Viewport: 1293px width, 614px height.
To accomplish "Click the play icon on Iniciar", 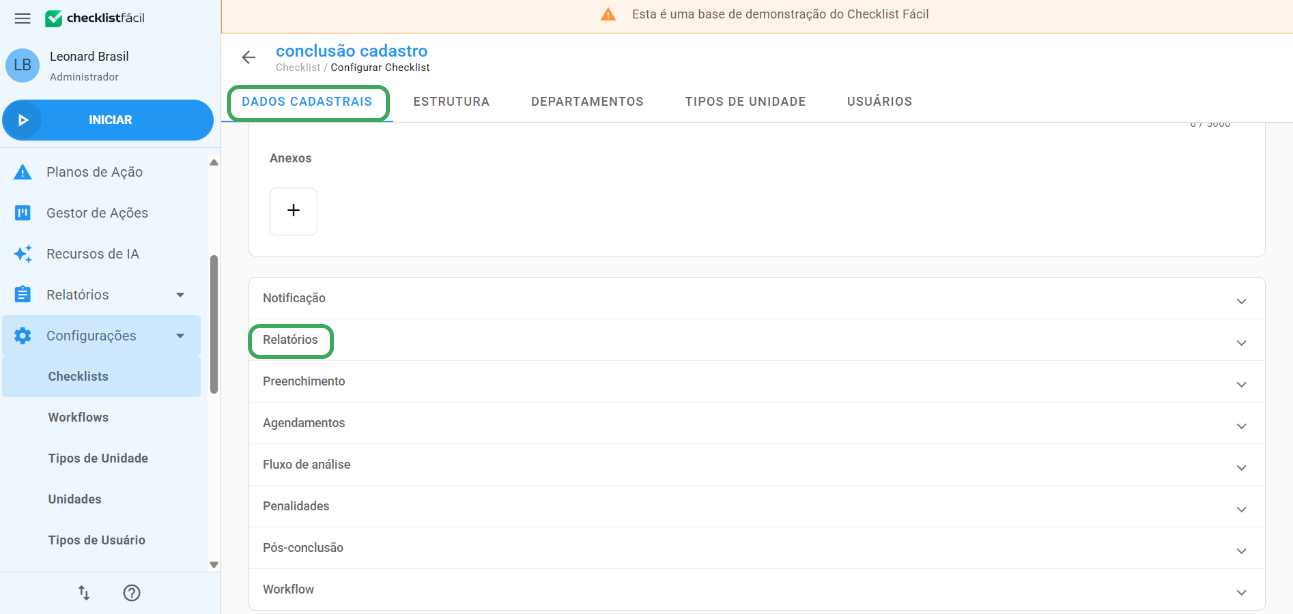I will click(x=23, y=120).
